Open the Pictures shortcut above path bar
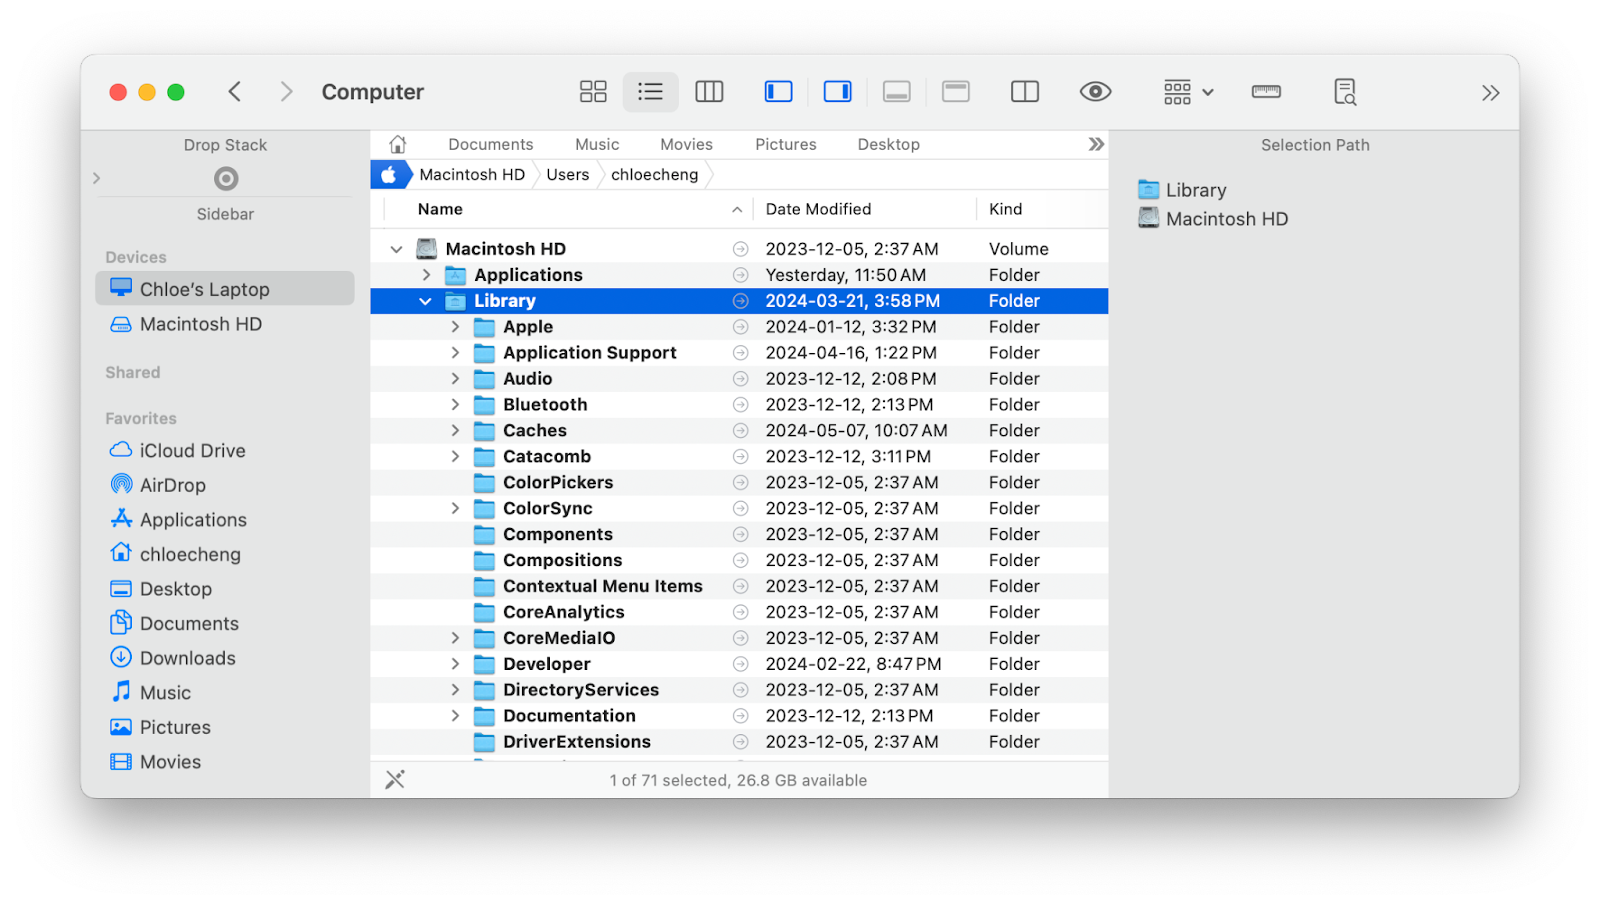 (785, 144)
